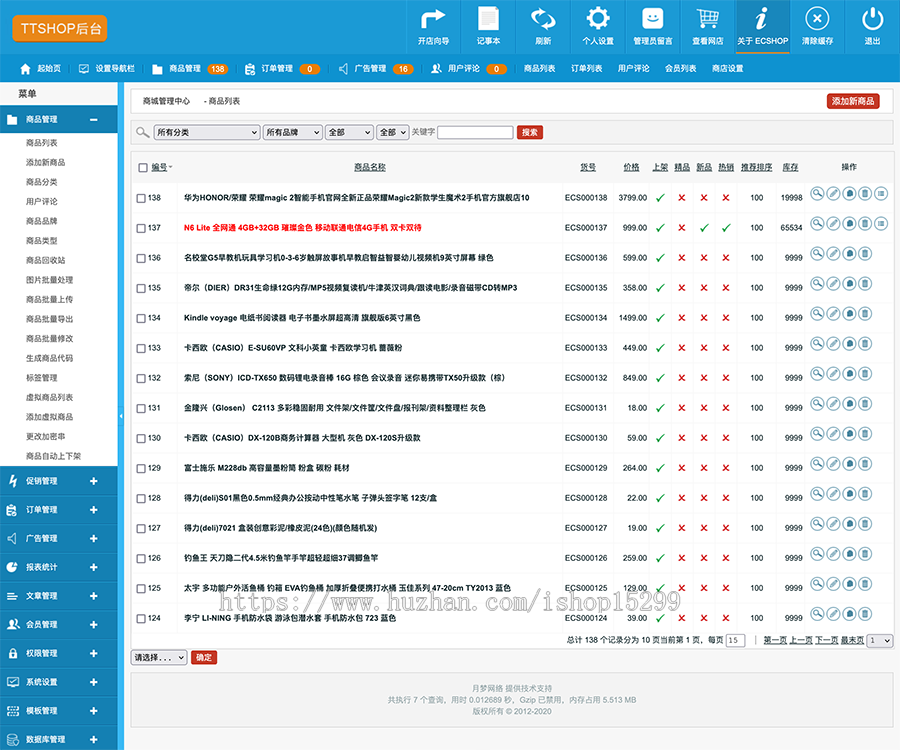
Task: Open 管理员留言 message icon
Action: [x=653, y=19]
